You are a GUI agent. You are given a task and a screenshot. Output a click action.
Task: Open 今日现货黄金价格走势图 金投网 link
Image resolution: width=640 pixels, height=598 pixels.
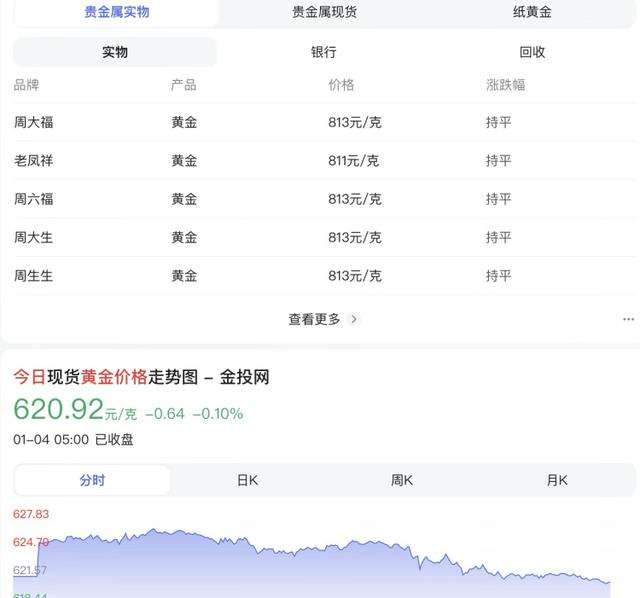coord(141,377)
